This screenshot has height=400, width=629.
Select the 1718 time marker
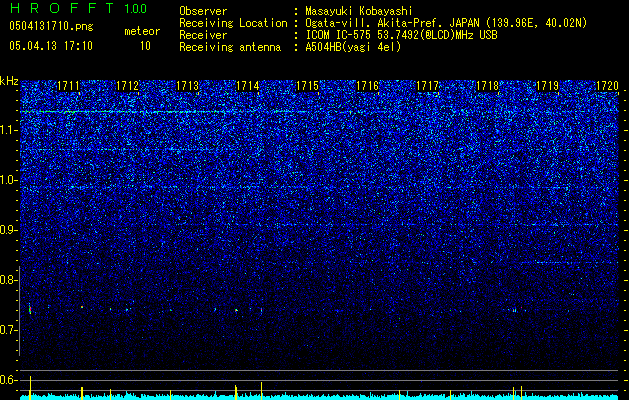(x=487, y=86)
